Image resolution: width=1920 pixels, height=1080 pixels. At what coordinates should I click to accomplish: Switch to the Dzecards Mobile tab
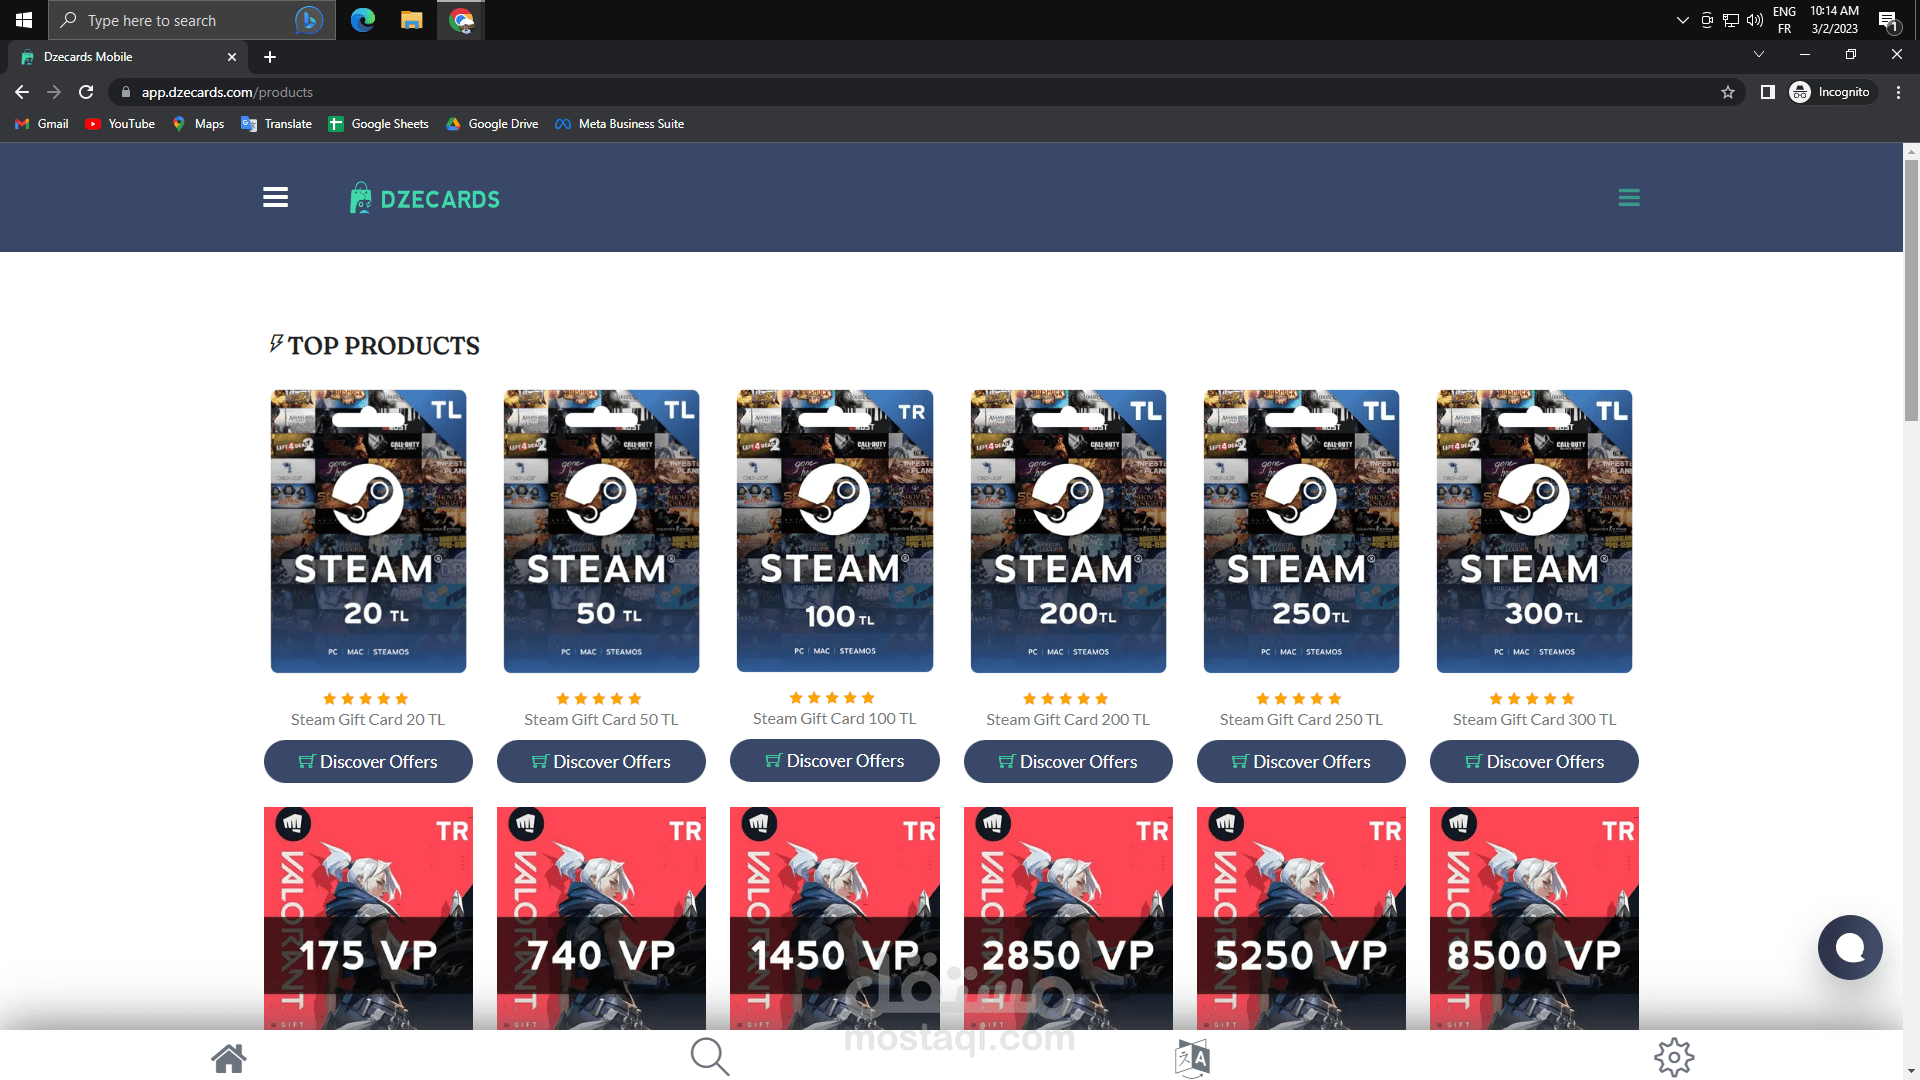pos(130,57)
